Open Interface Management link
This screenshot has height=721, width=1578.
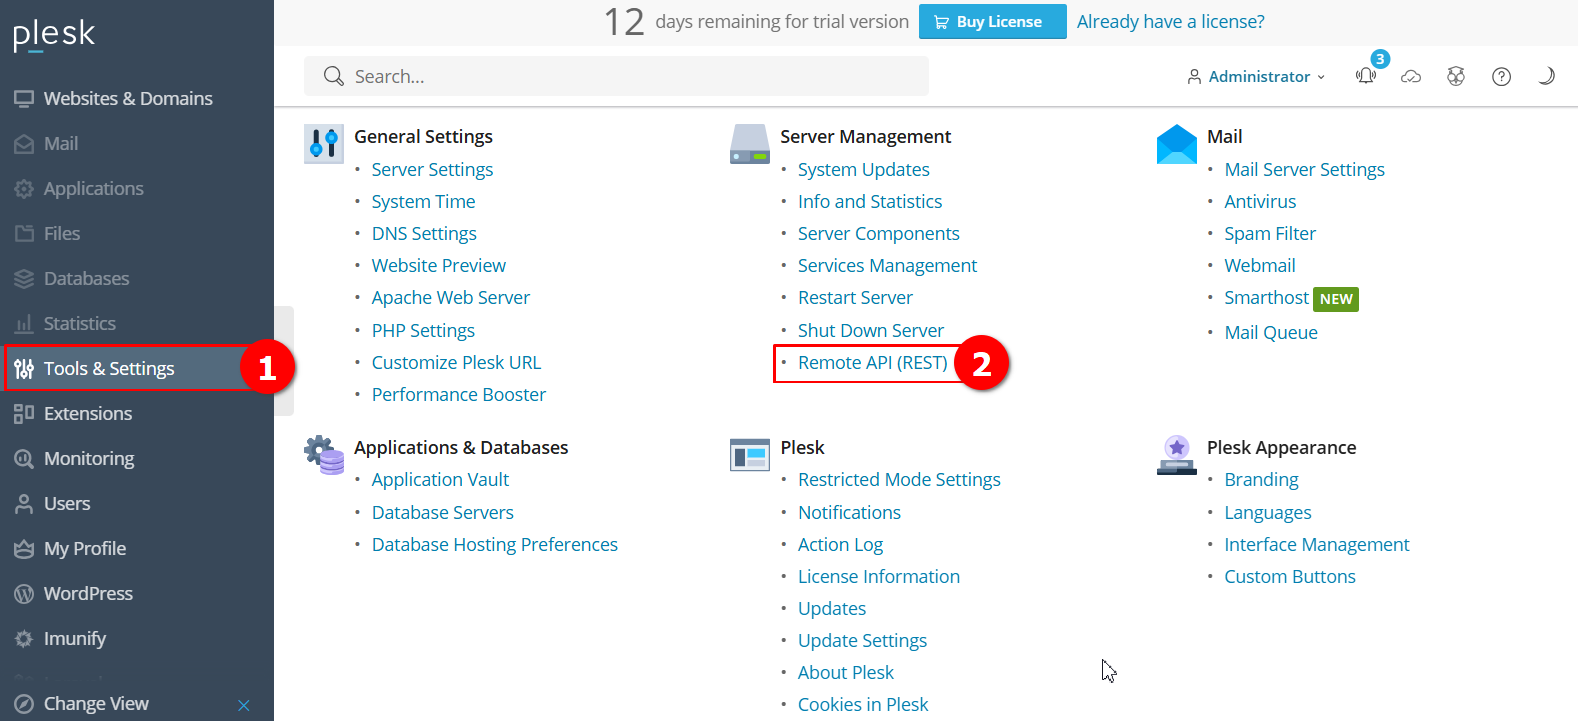(1317, 544)
